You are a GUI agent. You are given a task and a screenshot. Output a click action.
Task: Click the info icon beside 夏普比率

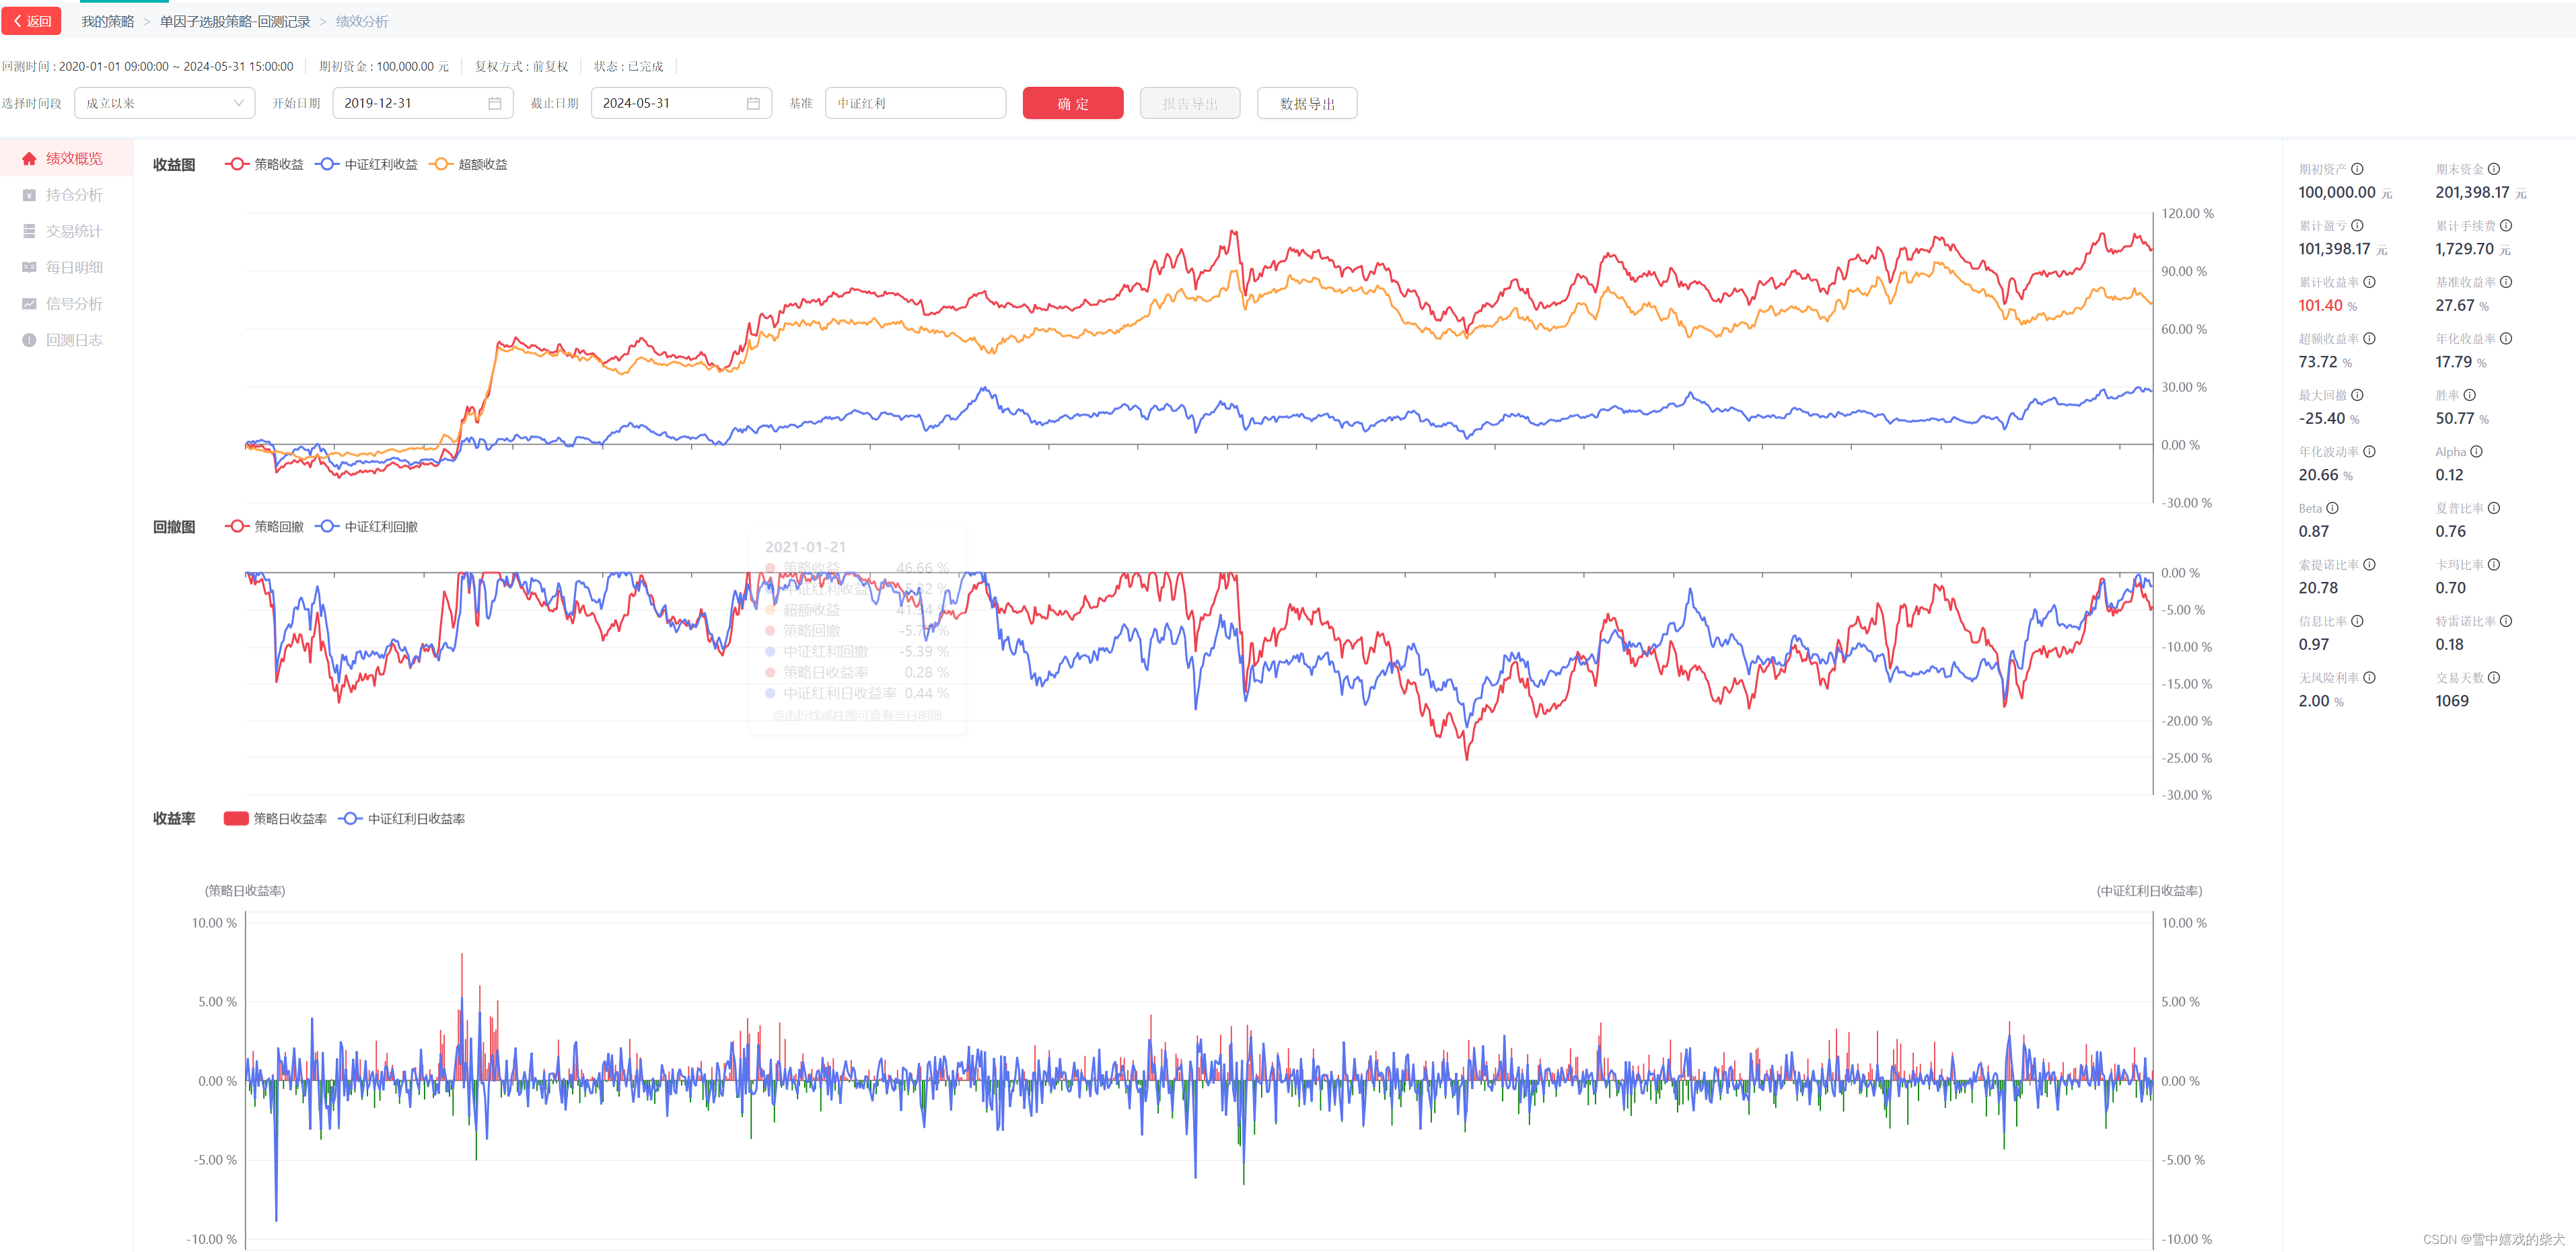point(2494,508)
